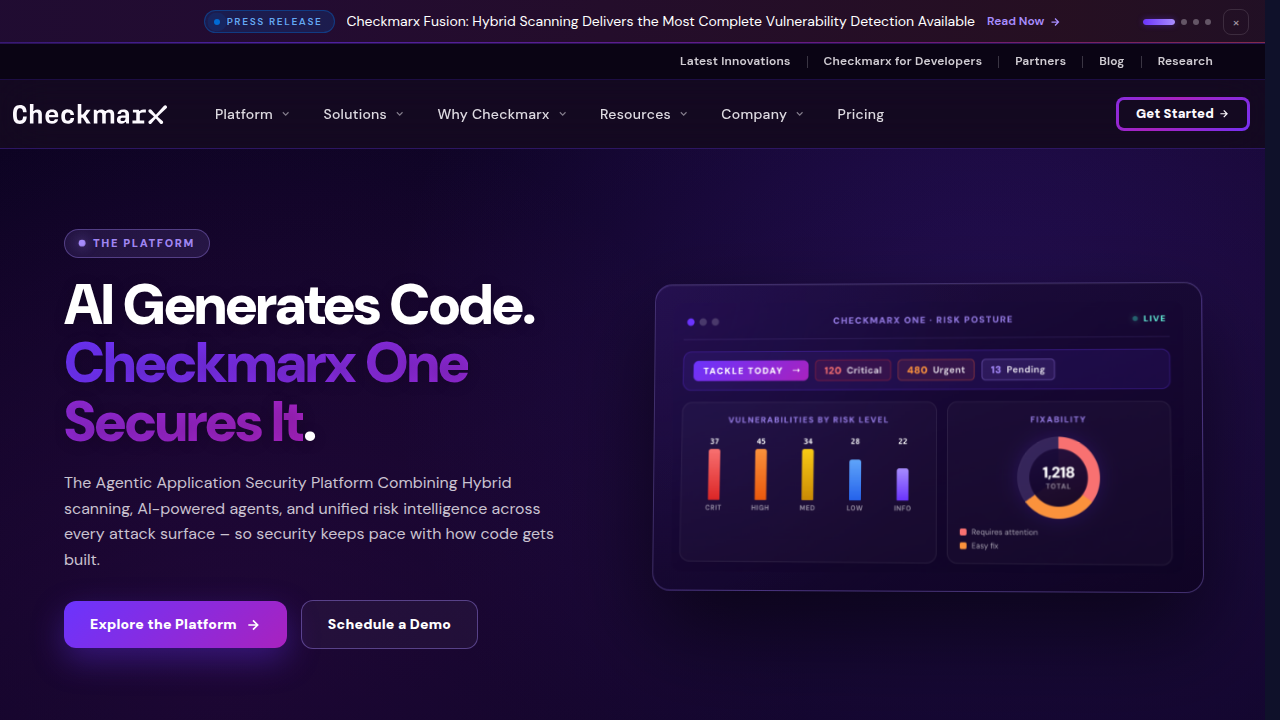The width and height of the screenshot is (1280, 720).
Task: Click Schedule a Demo button
Action: (x=389, y=624)
